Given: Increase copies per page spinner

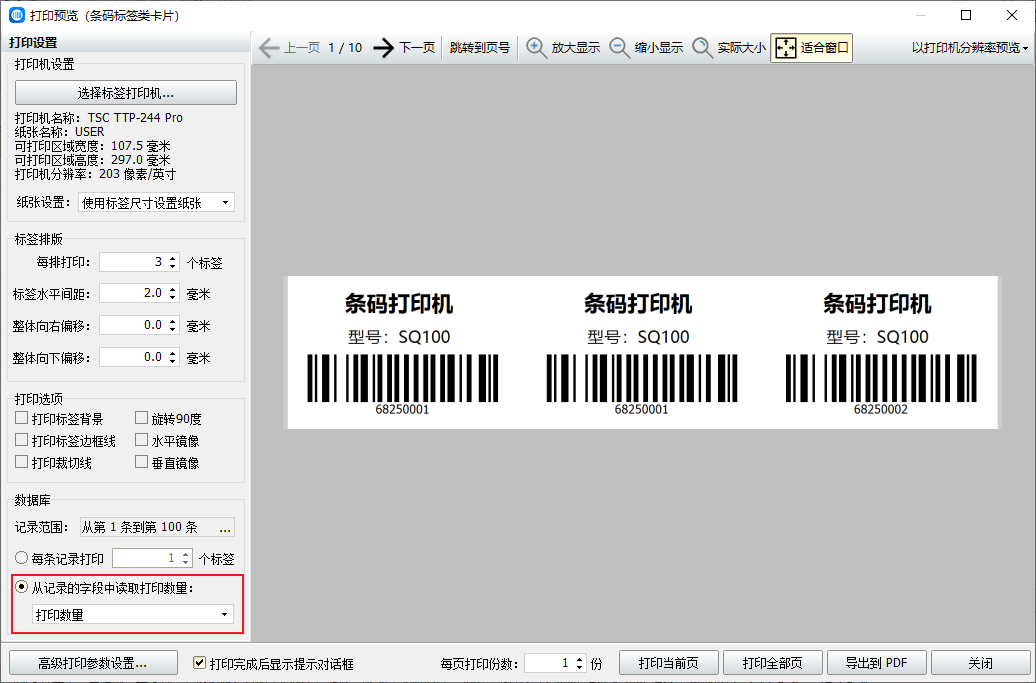Looking at the screenshot, I should (579, 659).
